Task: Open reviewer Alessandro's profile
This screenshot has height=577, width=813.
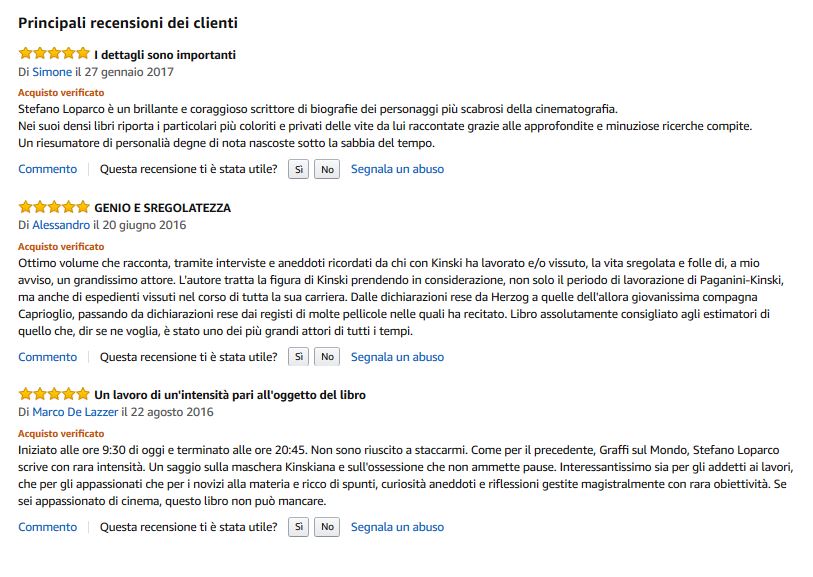Action: (x=61, y=225)
